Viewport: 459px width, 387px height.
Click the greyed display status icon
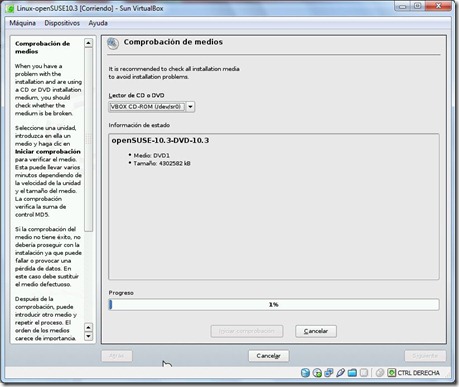pos(364,373)
